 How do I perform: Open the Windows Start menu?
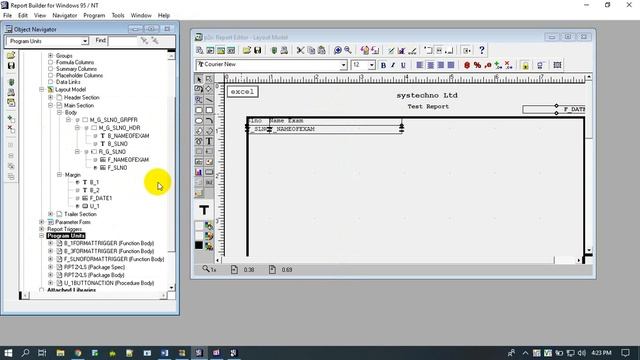pyautogui.click(x=8, y=353)
